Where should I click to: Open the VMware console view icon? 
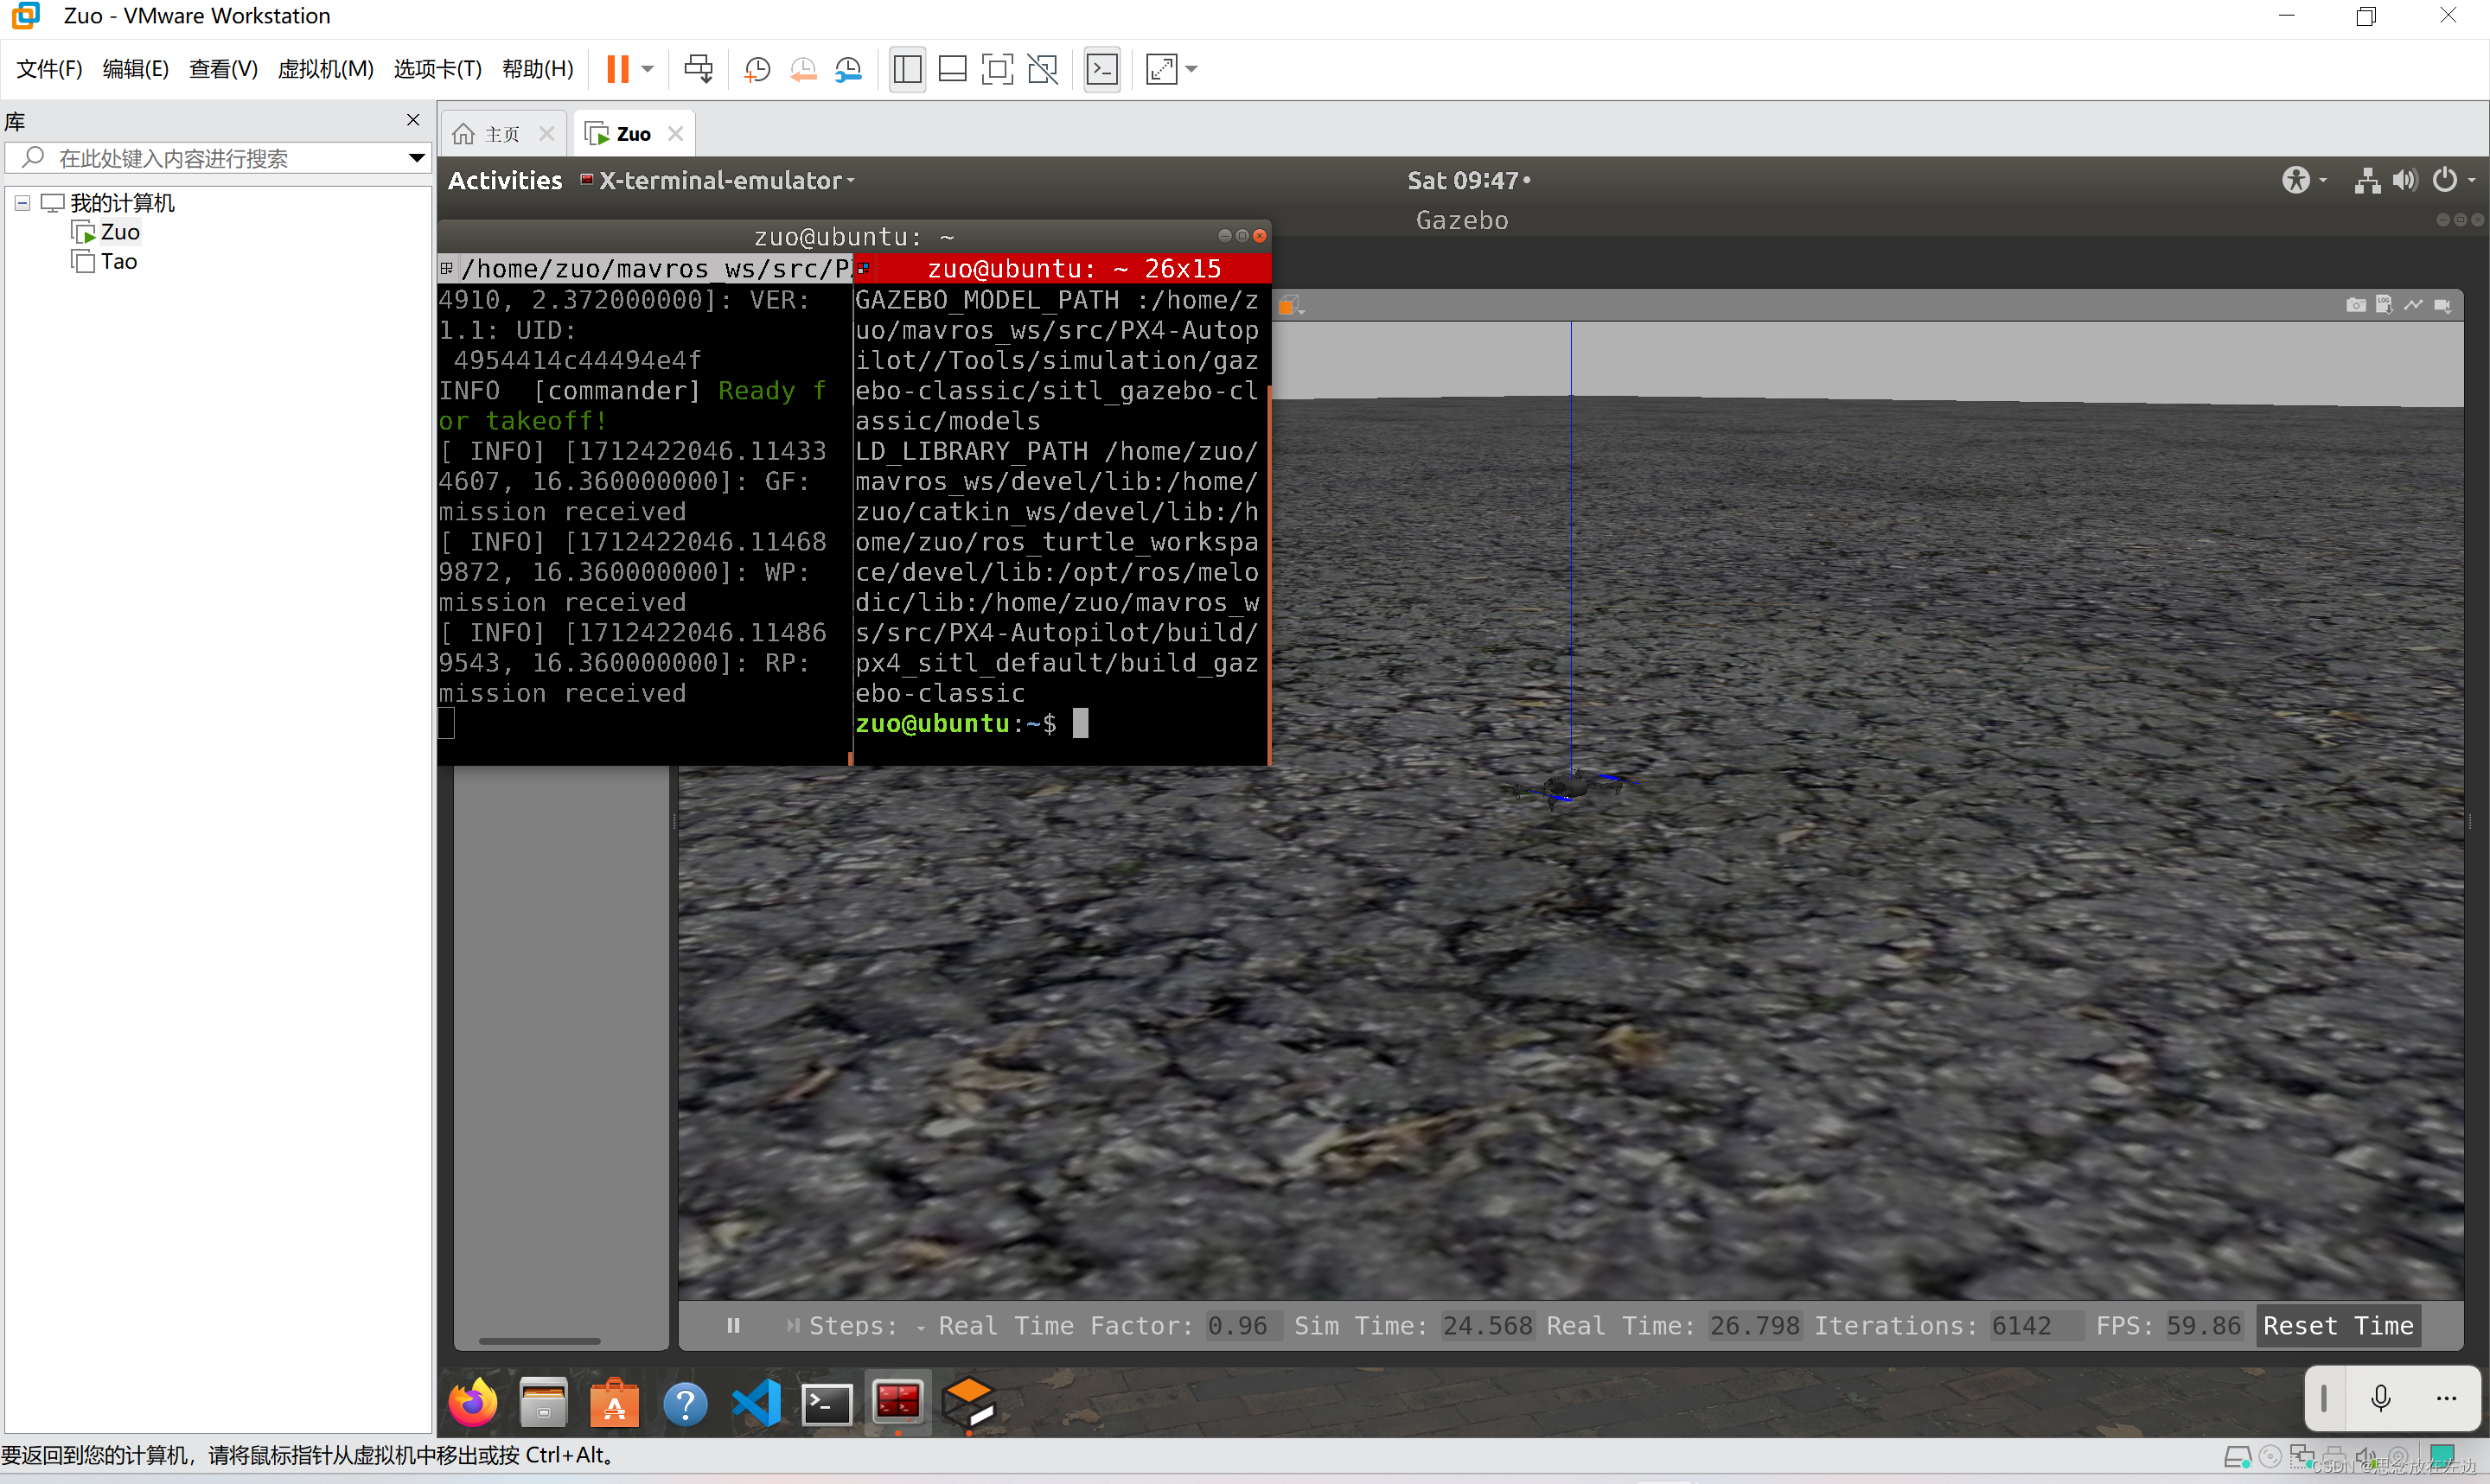pos(1101,69)
